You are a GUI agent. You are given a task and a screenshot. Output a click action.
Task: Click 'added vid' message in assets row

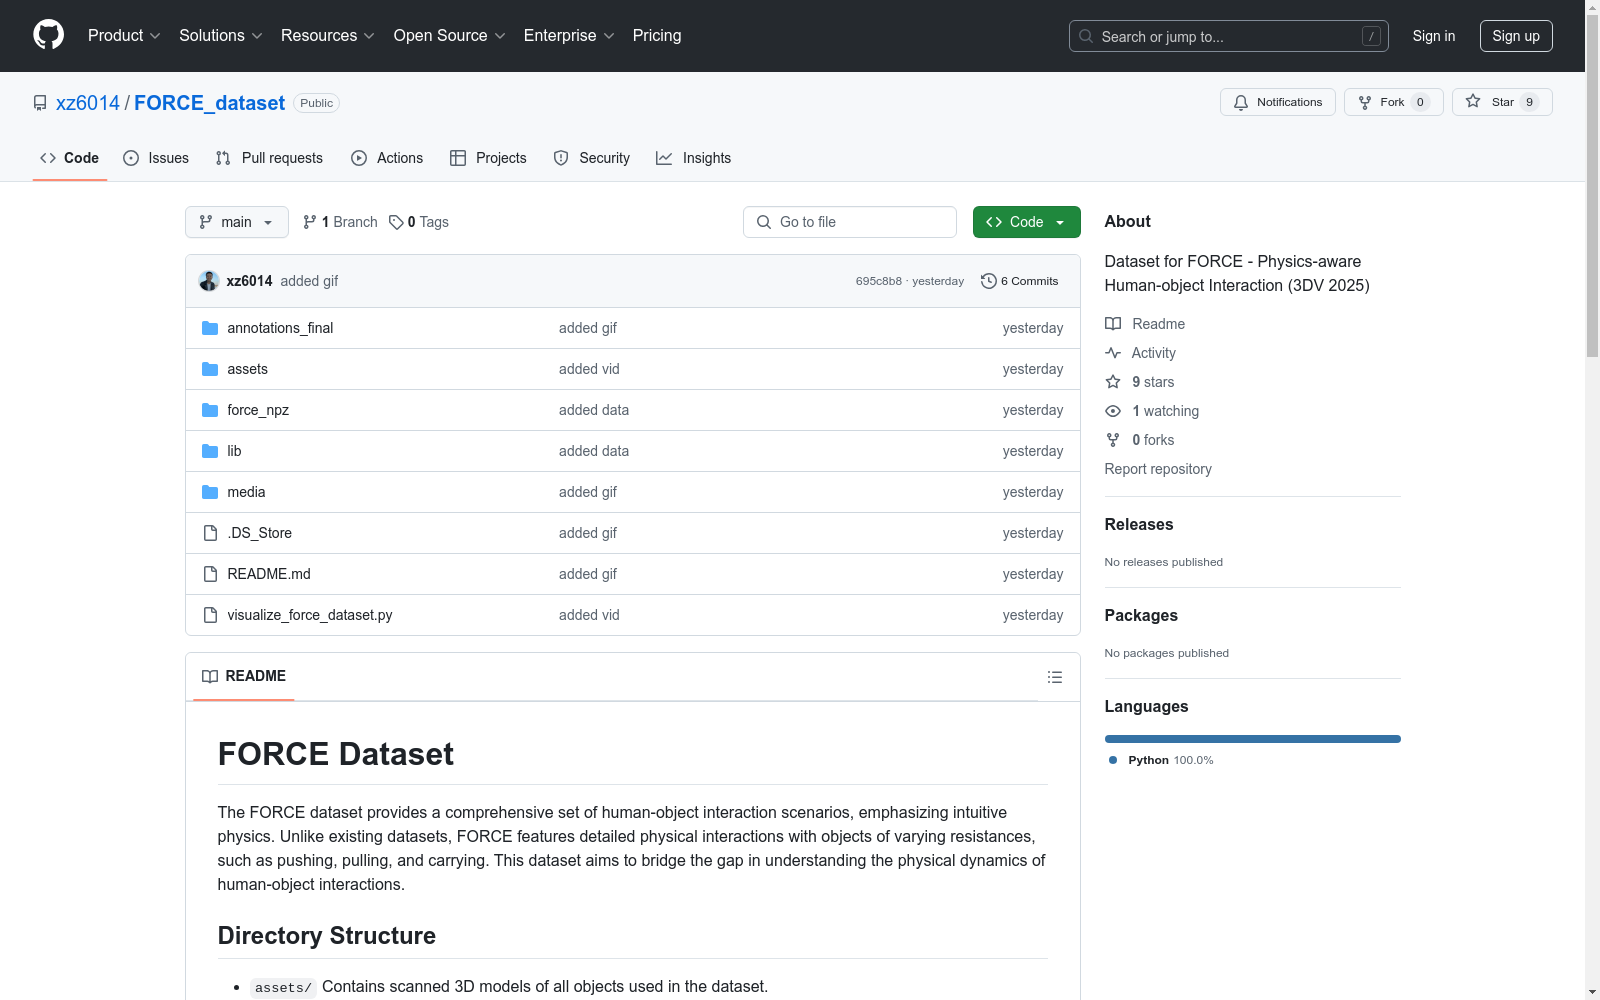[x=589, y=369]
